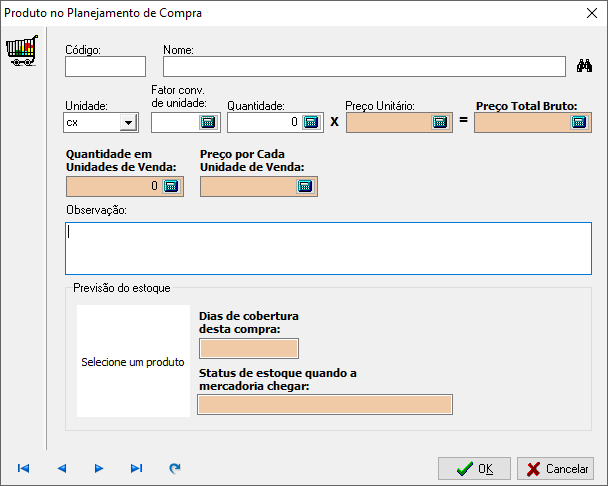Focus the Código input field
Screen dimensions: 608x486
tap(105, 66)
